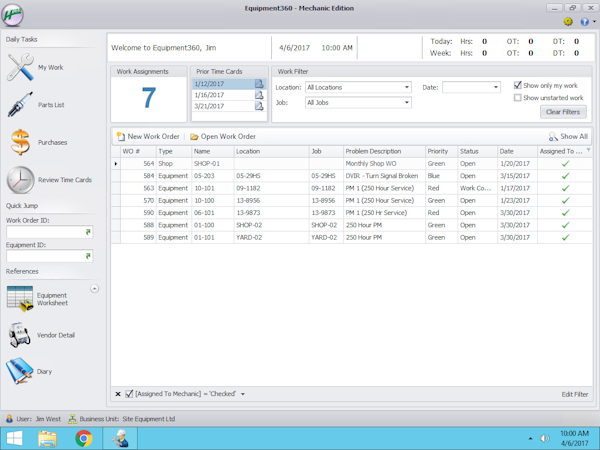Toggle Assigned To checkmark for WO 584
Viewport: 600px width, 450px height.
565,176
